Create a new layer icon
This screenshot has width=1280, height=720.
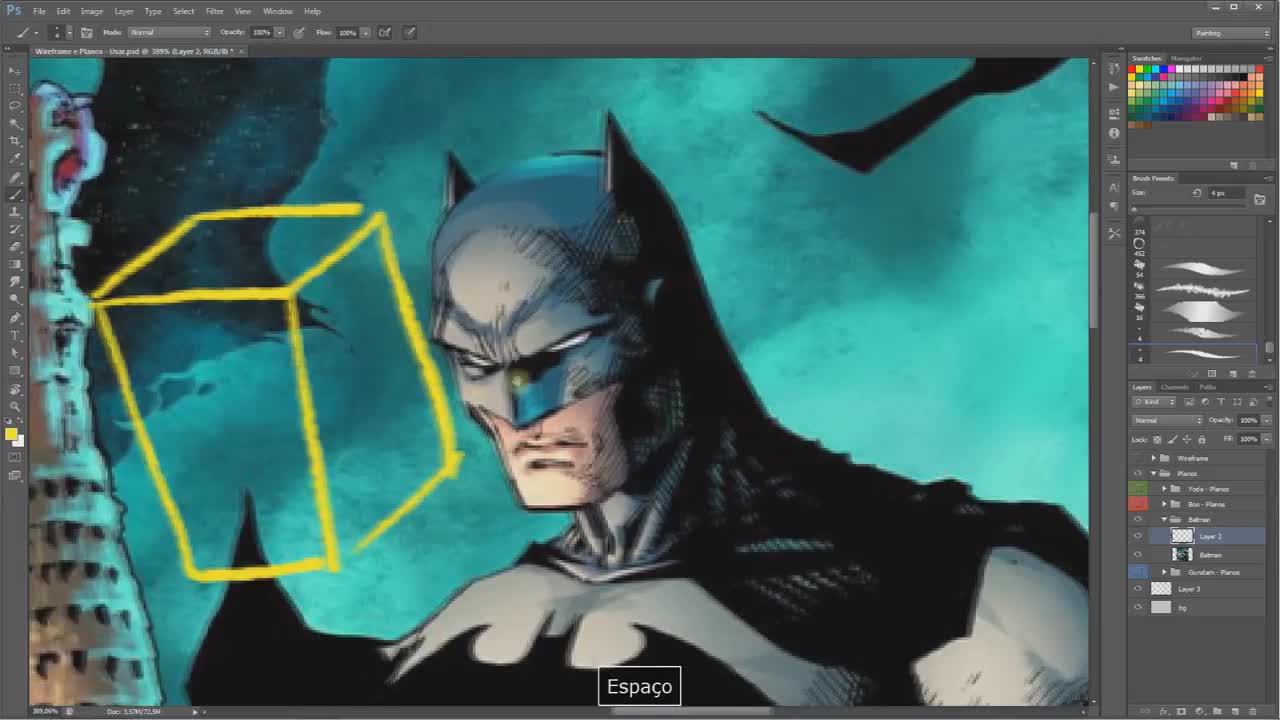(1234, 711)
